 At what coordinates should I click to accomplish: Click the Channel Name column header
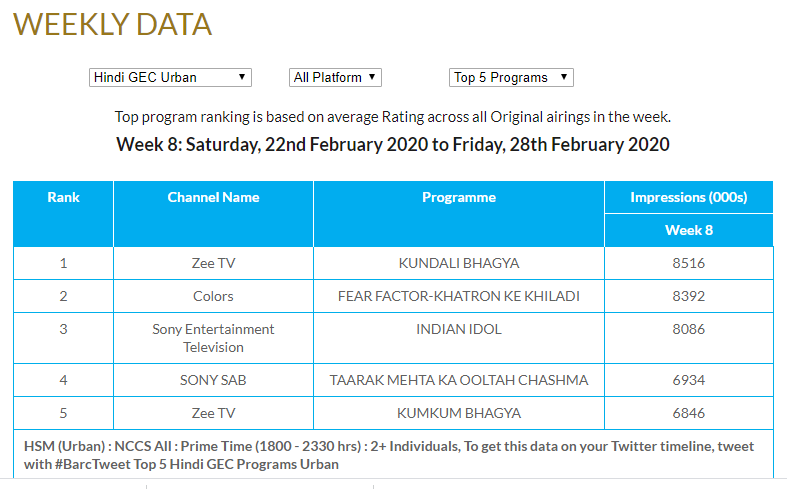pyautogui.click(x=213, y=214)
